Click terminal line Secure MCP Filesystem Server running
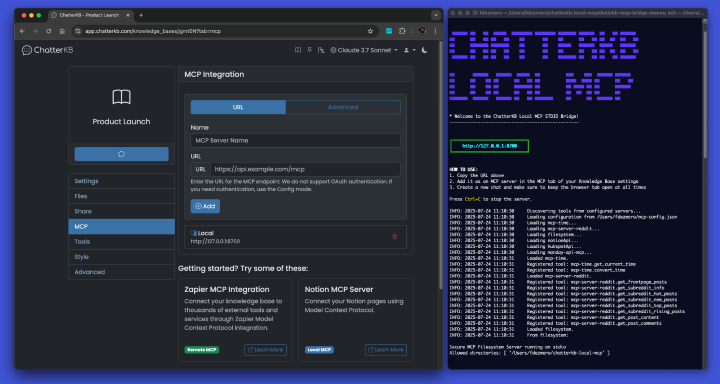 [x=507, y=347]
